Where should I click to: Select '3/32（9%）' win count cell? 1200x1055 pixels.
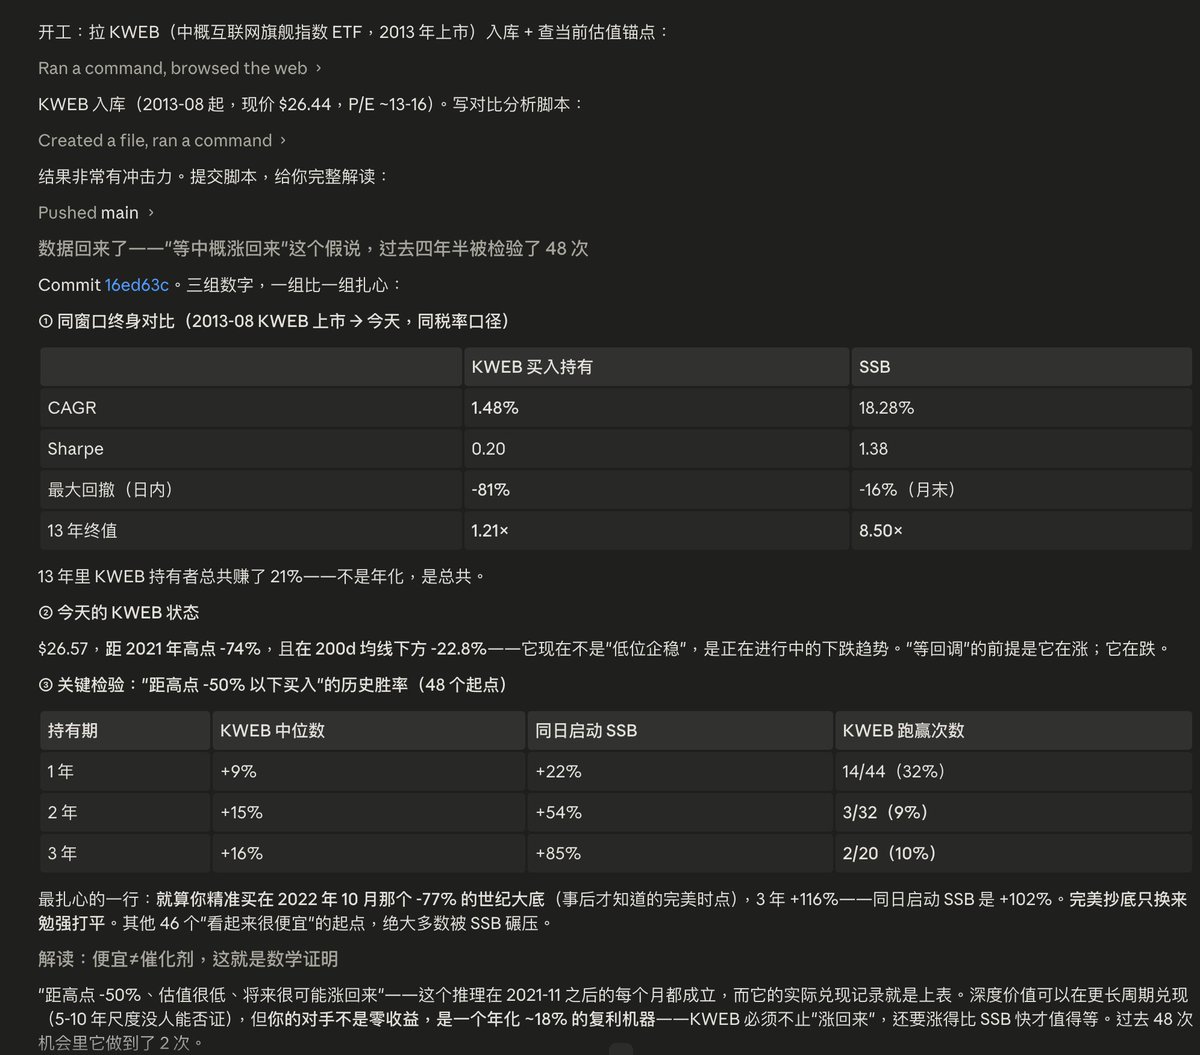[x=1013, y=813]
